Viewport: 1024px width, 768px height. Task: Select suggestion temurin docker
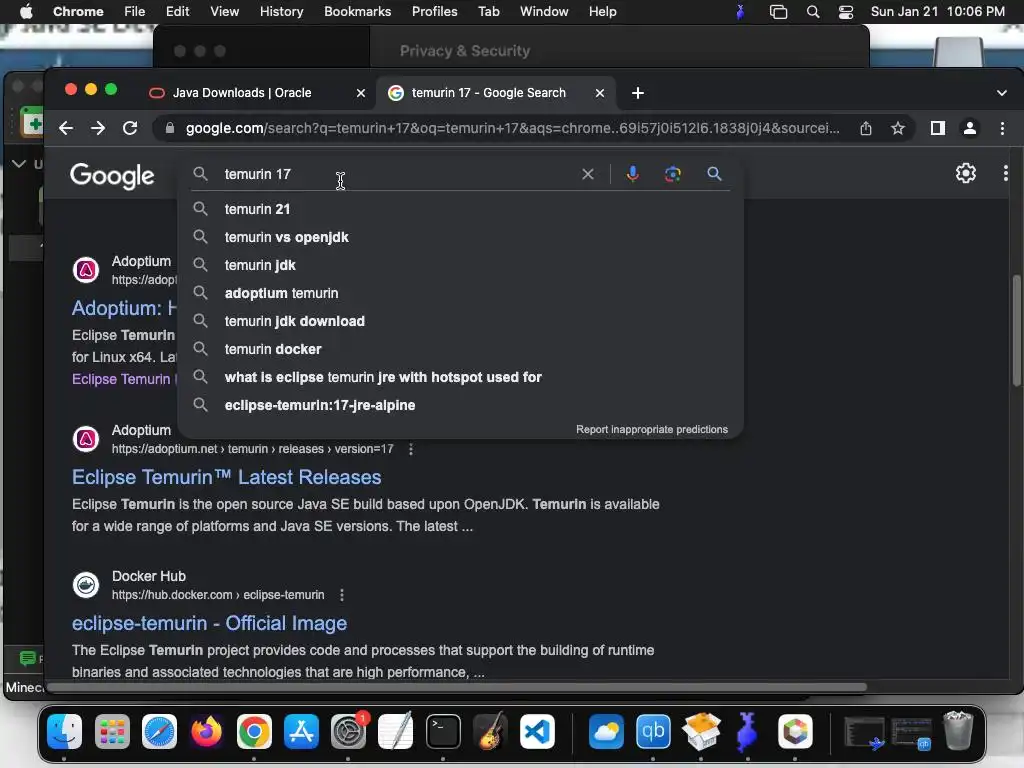coord(460,349)
